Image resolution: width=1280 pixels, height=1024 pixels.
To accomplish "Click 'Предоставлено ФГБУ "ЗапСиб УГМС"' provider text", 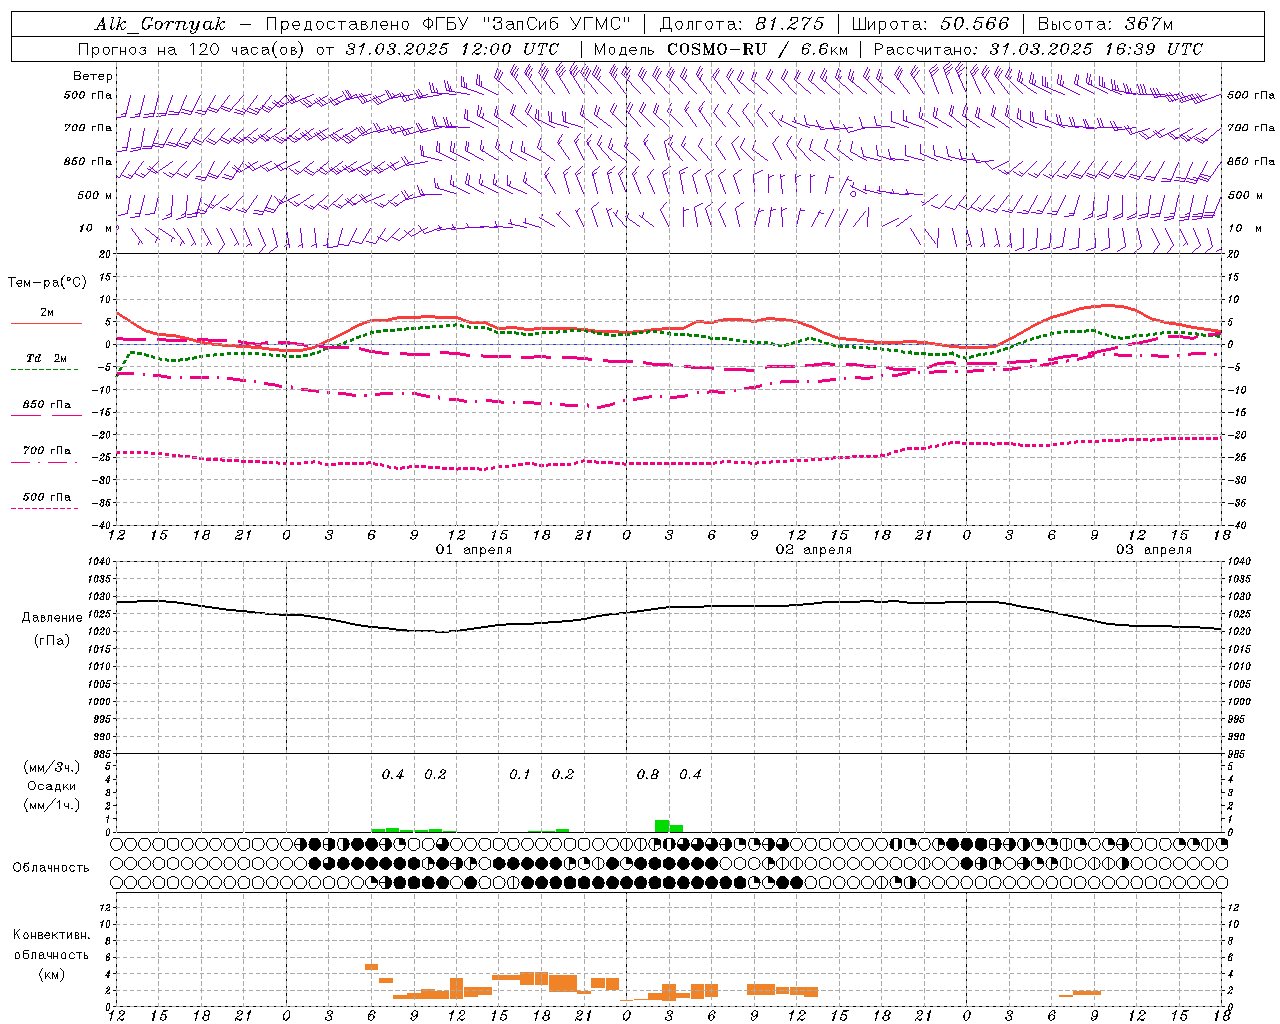I will (x=448, y=24).
